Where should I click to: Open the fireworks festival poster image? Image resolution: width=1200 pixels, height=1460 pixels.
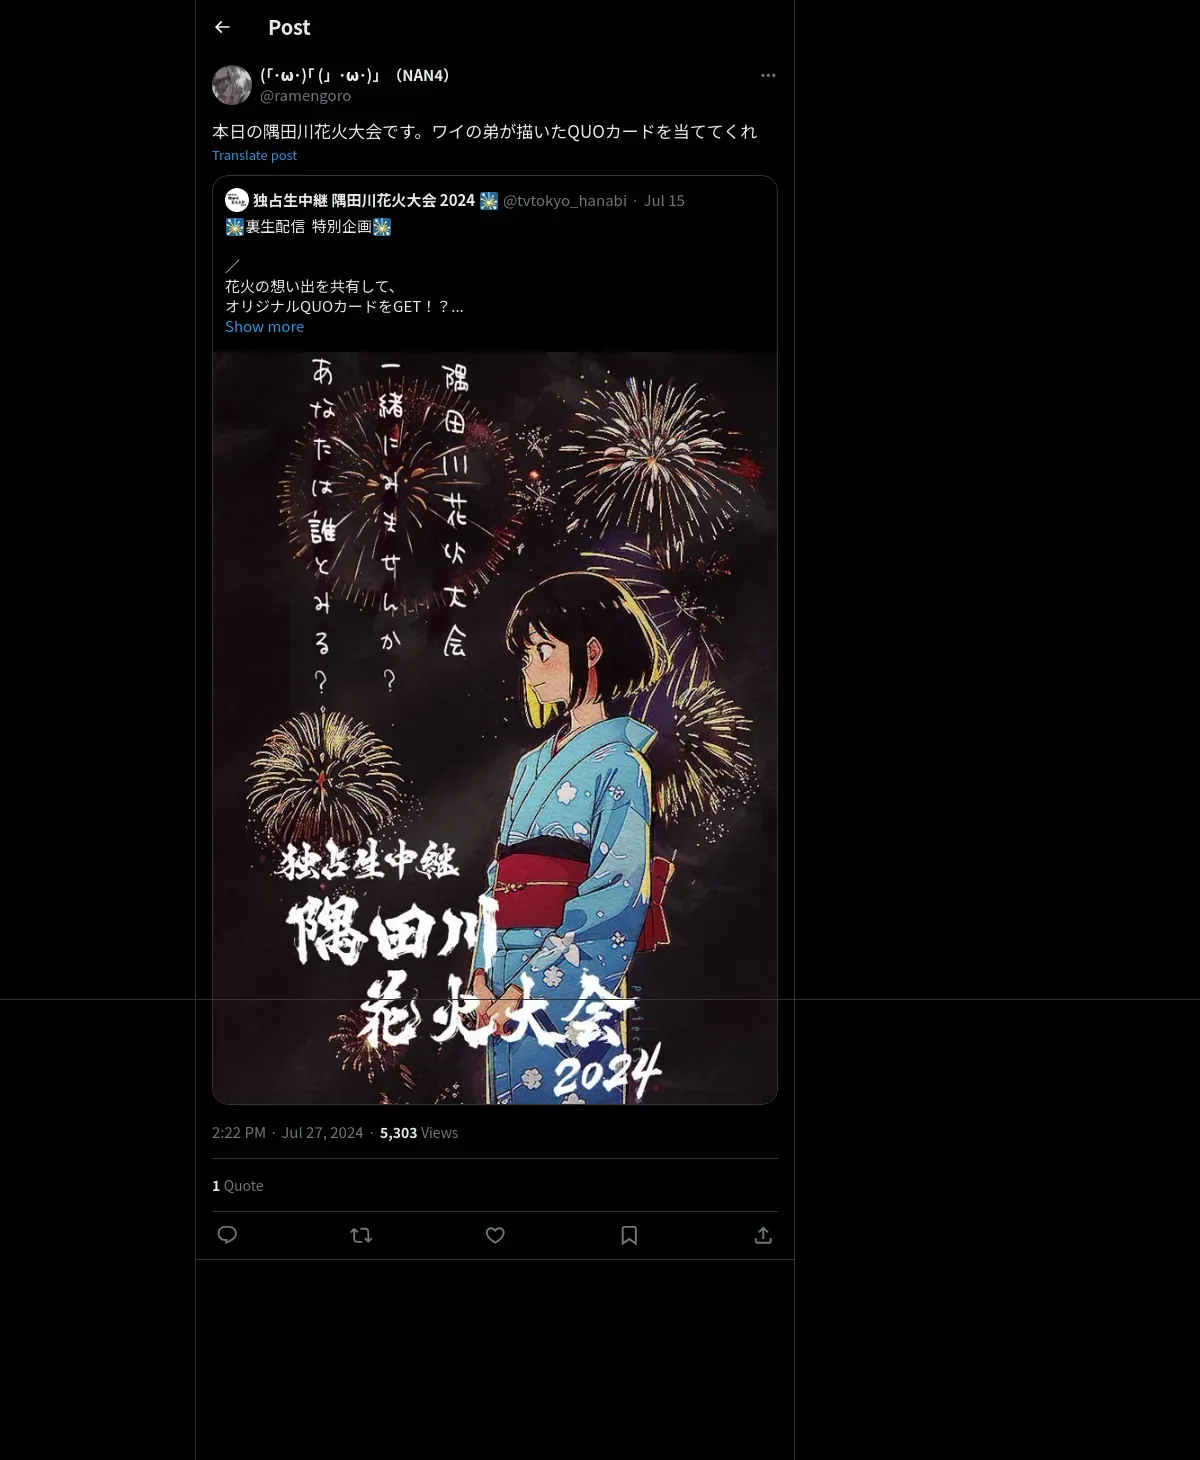point(495,728)
